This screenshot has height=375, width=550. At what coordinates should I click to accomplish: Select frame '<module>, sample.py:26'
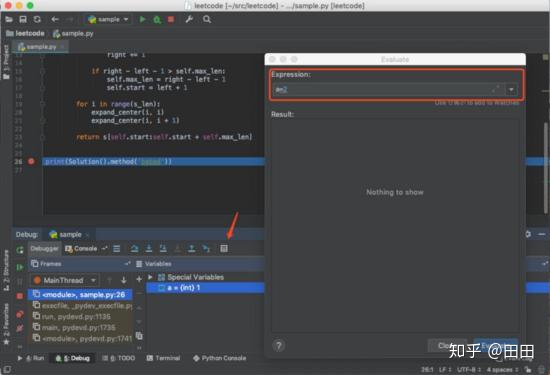coord(80,295)
